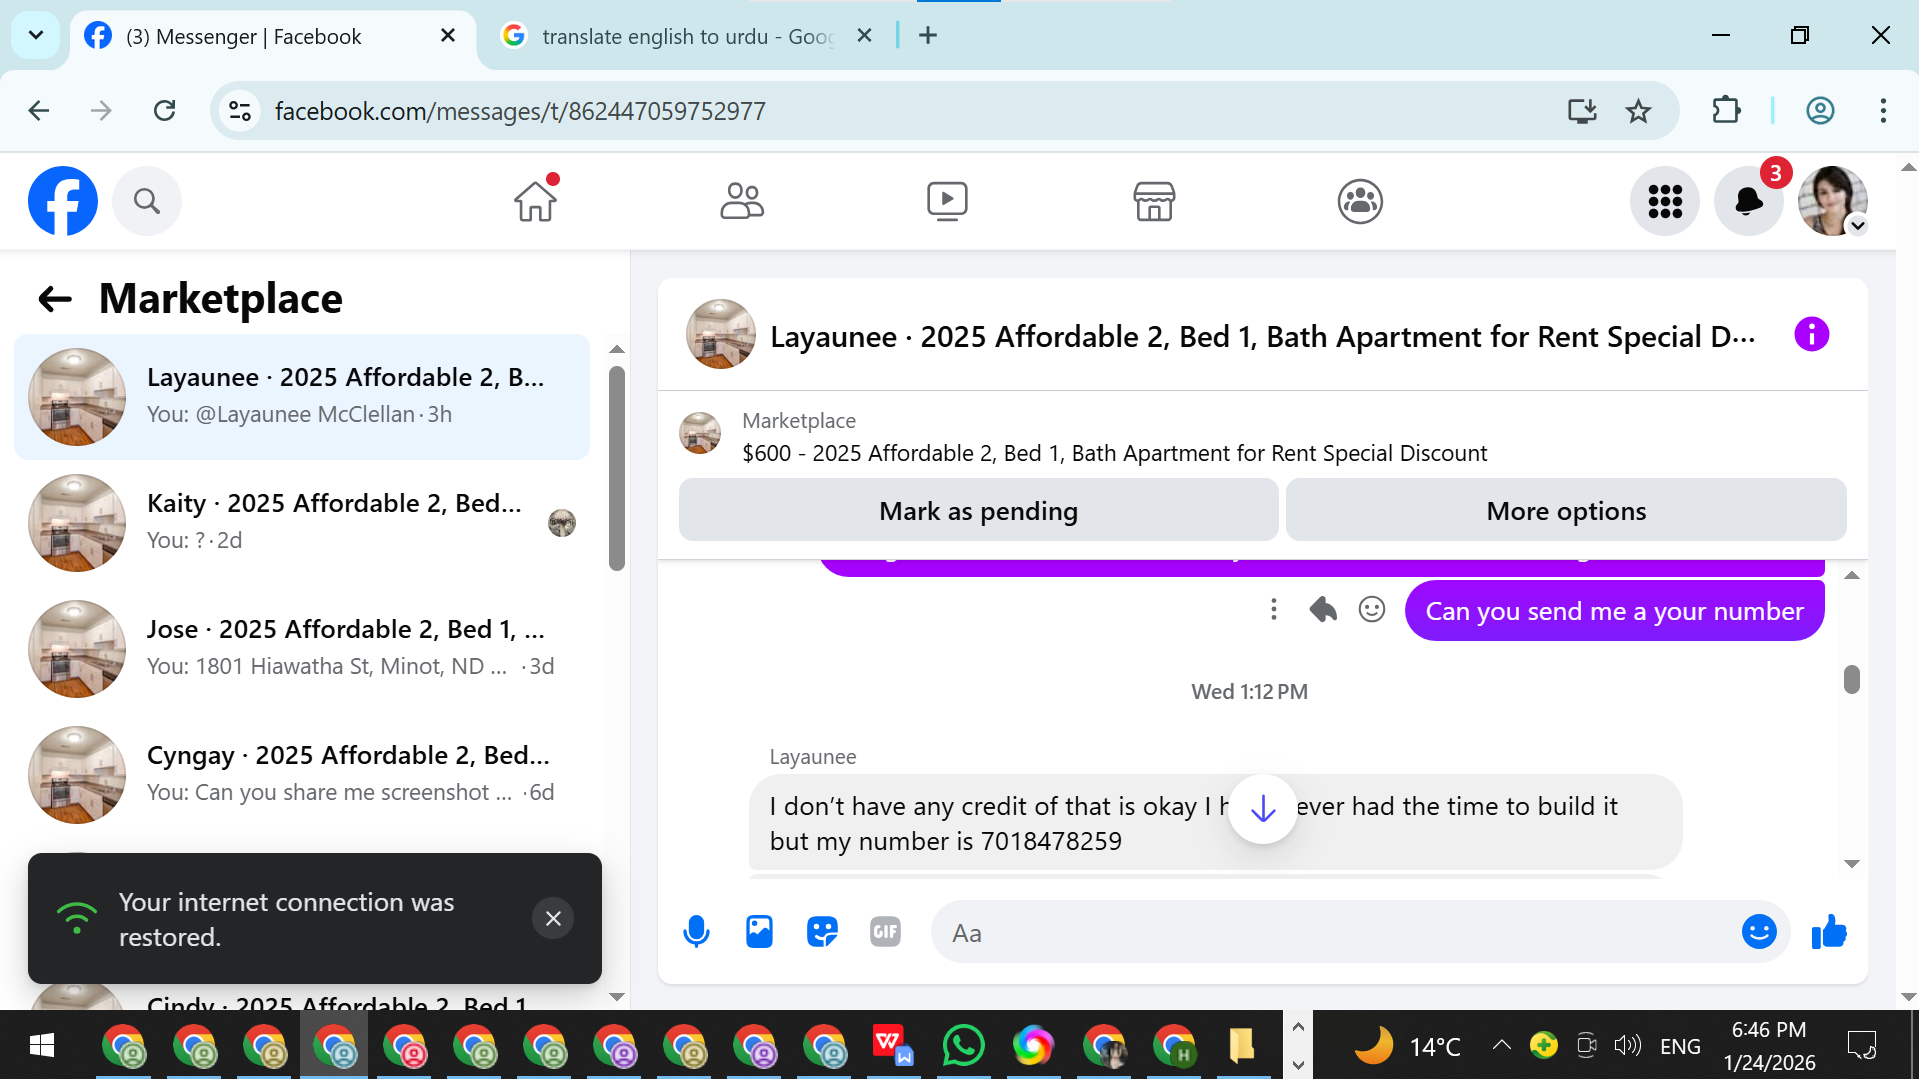Click the More options button
The height and width of the screenshot is (1079, 1919).
[1565, 510]
